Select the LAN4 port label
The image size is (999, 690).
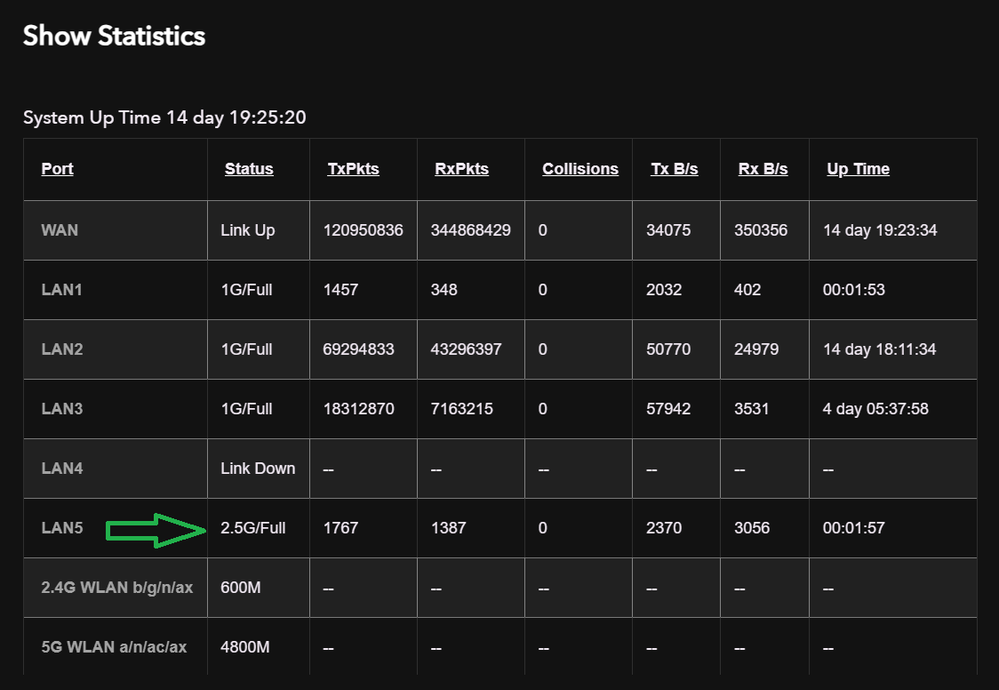pyautogui.click(x=62, y=468)
